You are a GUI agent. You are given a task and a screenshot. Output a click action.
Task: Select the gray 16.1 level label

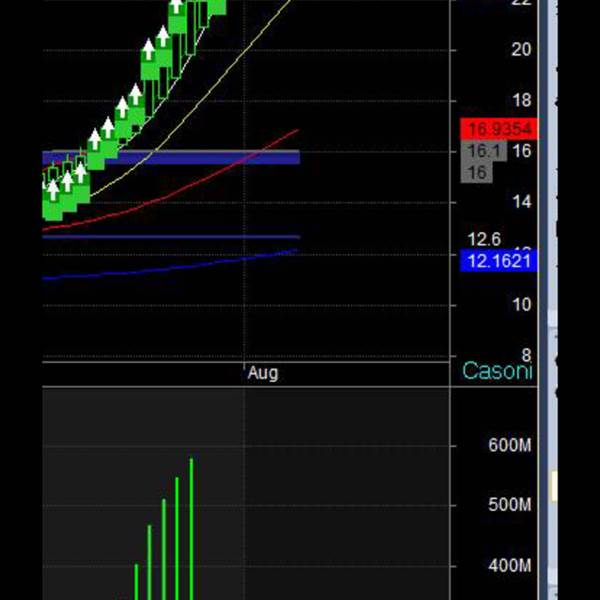(484, 151)
